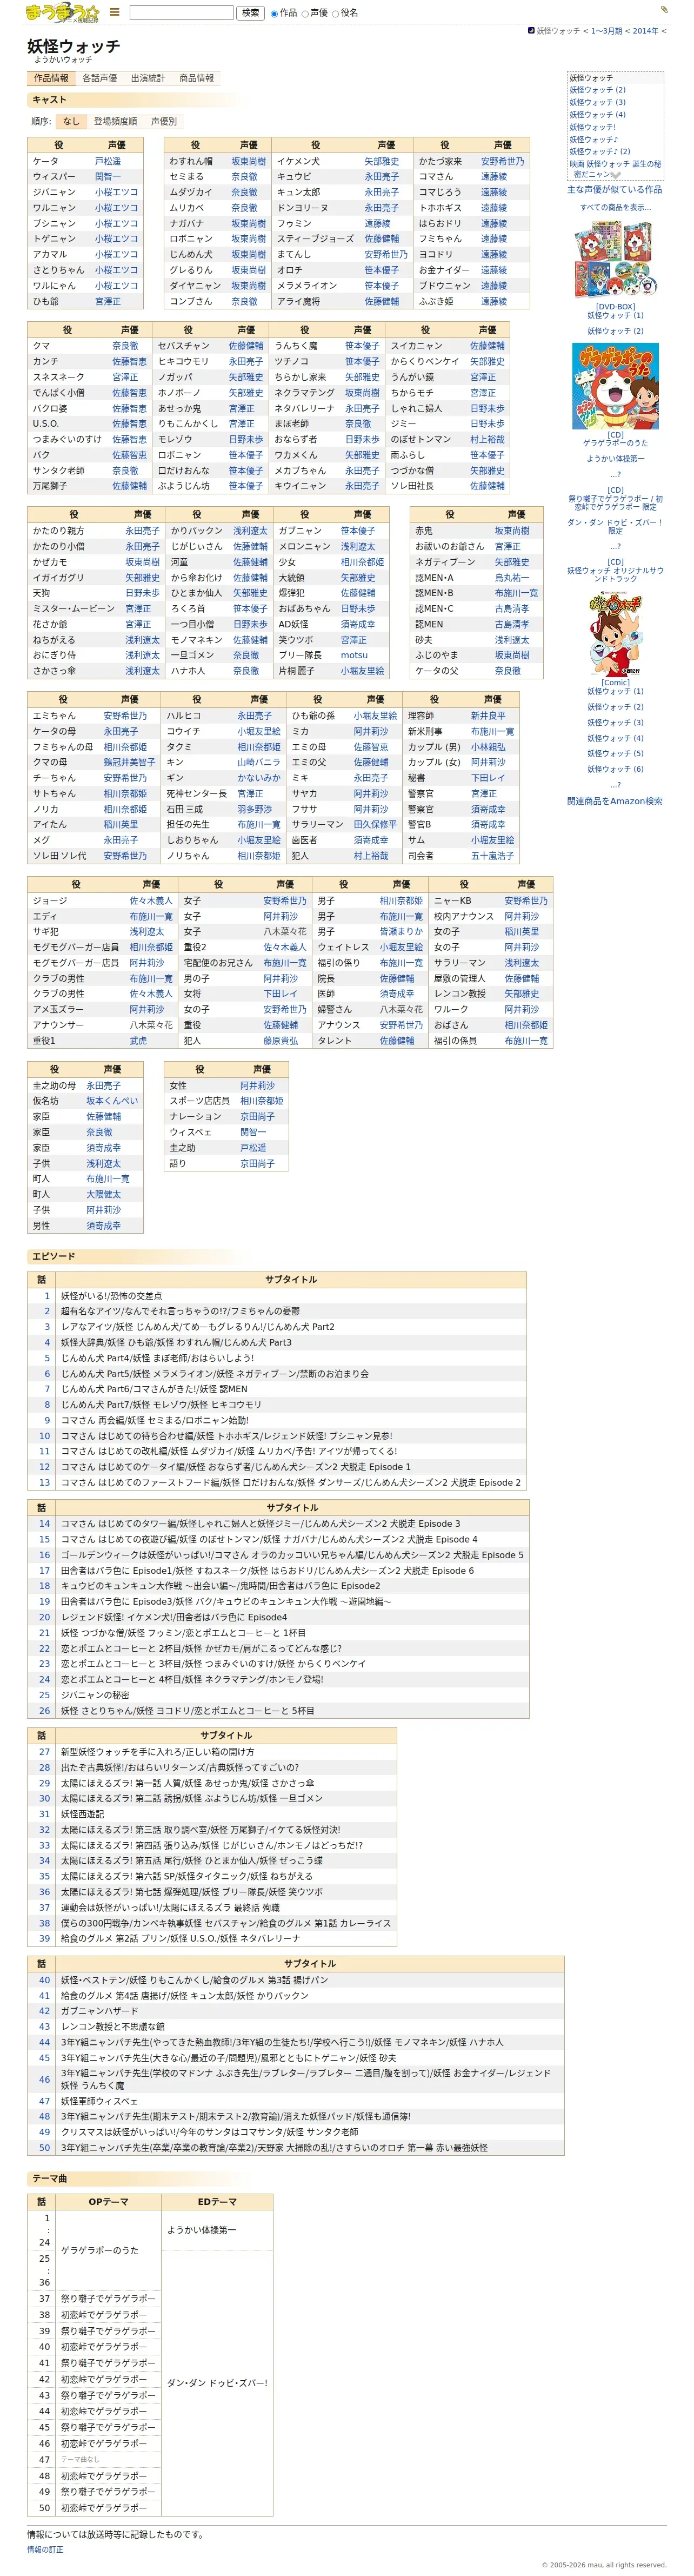The image size is (694, 2576).
Task: Open the ゲラゲラポーのうた CD cover thumbnail
Action: [x=615, y=385]
